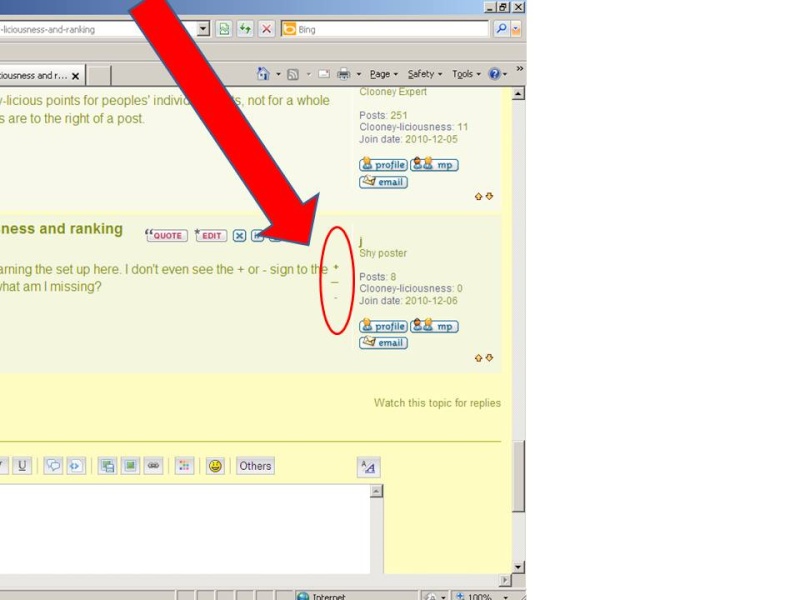Open the browser Home icon

[263, 74]
